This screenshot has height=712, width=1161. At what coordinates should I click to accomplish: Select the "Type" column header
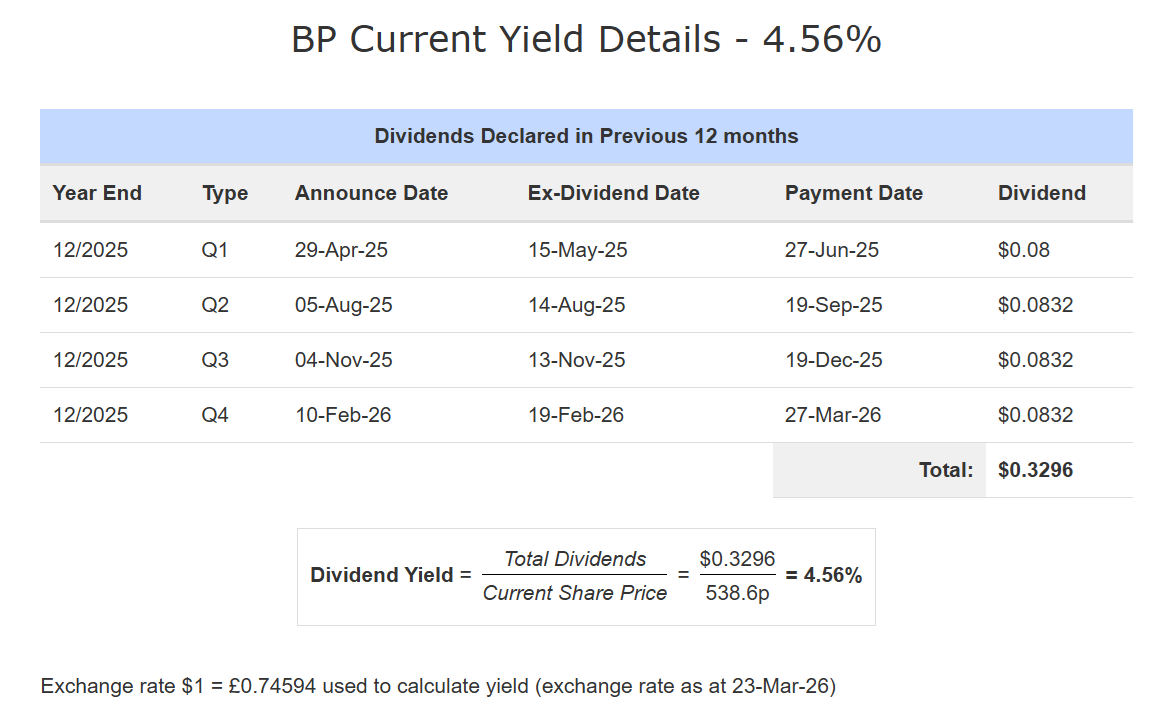(x=225, y=193)
